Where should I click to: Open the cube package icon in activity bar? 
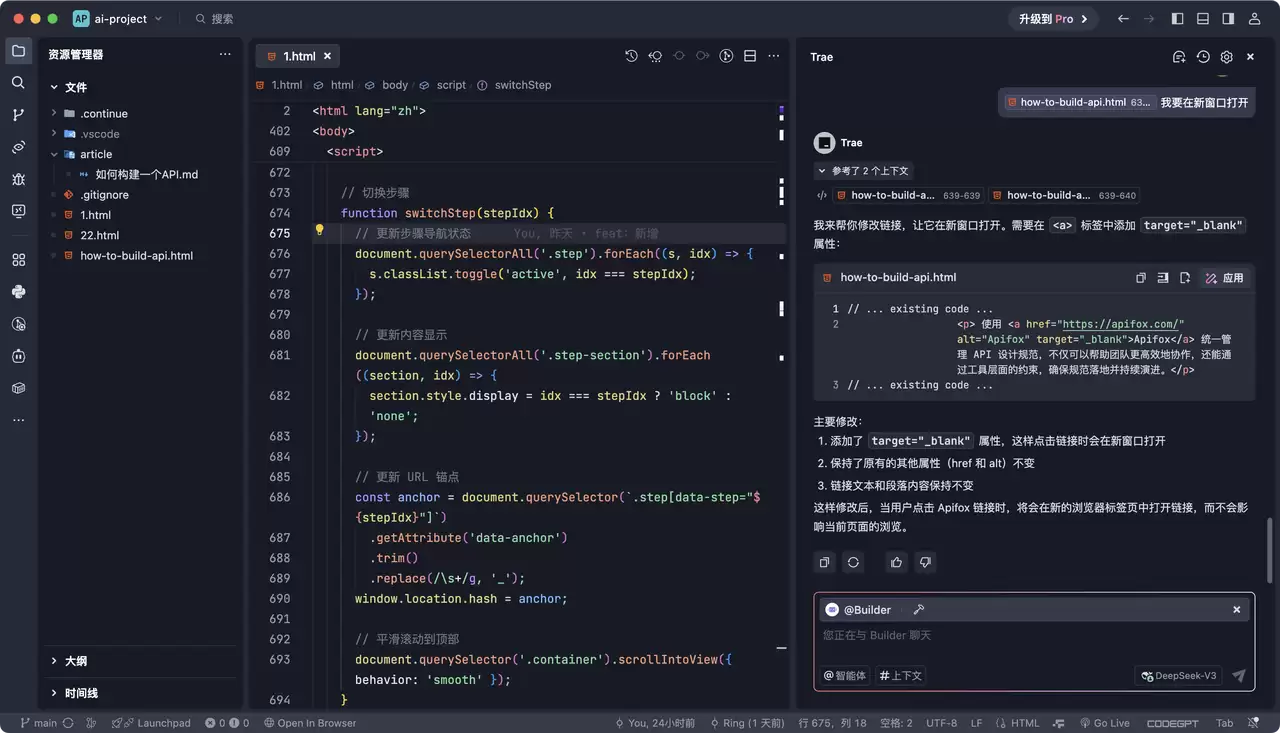coord(18,388)
